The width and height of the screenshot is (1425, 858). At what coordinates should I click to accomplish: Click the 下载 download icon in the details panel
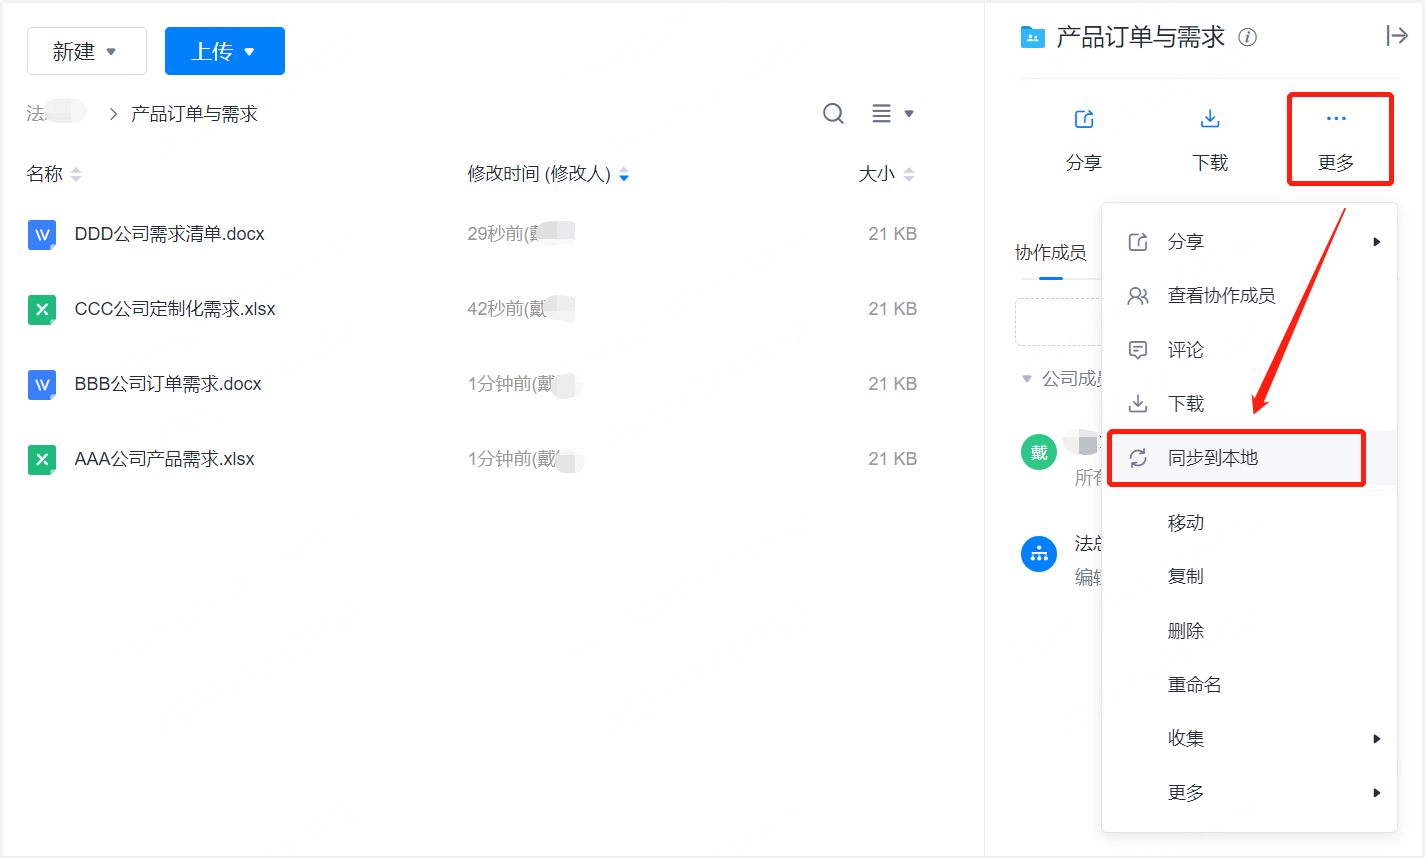(x=1210, y=118)
